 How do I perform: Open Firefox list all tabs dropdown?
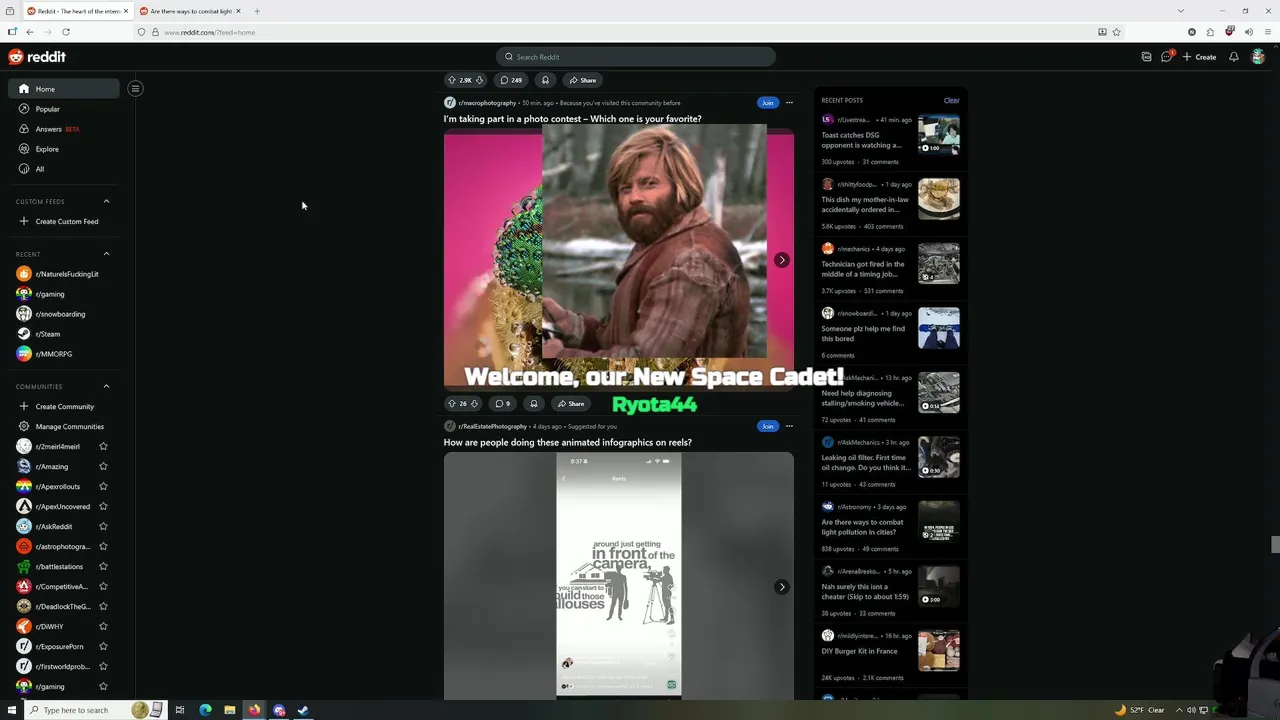click(1181, 11)
